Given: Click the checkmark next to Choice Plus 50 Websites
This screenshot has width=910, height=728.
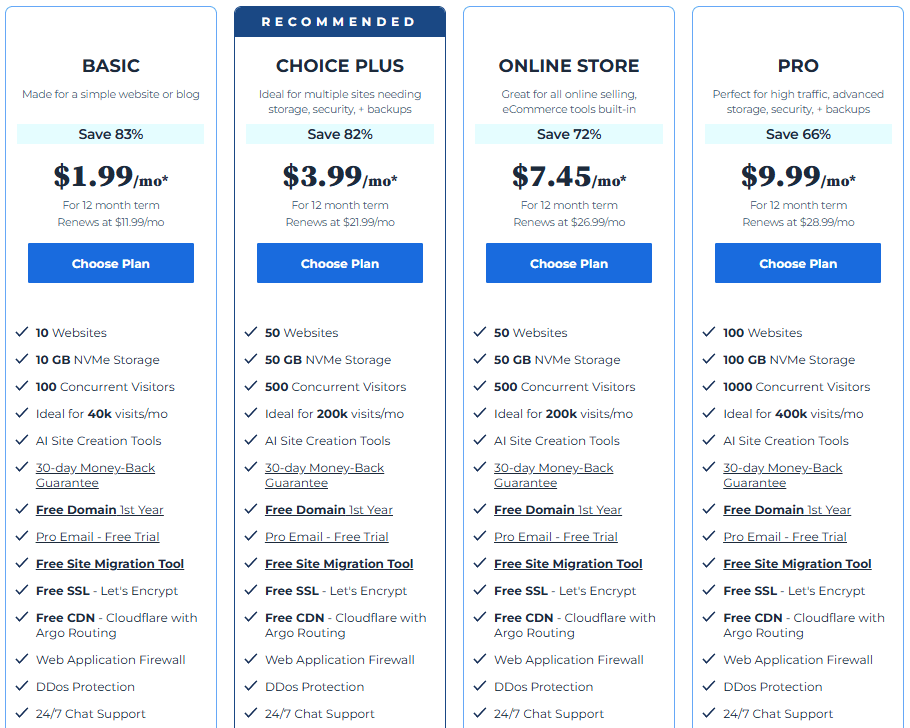Looking at the screenshot, I should click(249, 332).
